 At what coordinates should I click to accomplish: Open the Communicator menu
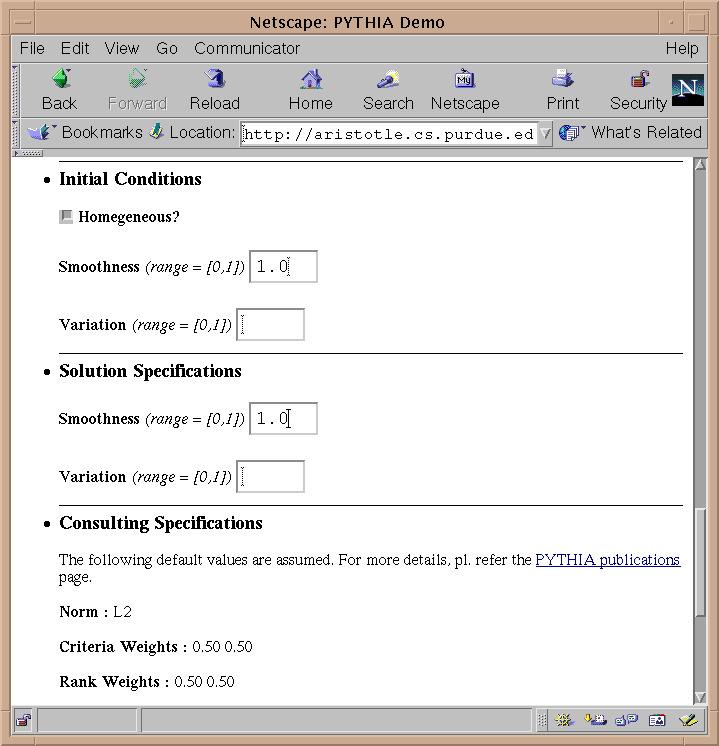click(246, 49)
